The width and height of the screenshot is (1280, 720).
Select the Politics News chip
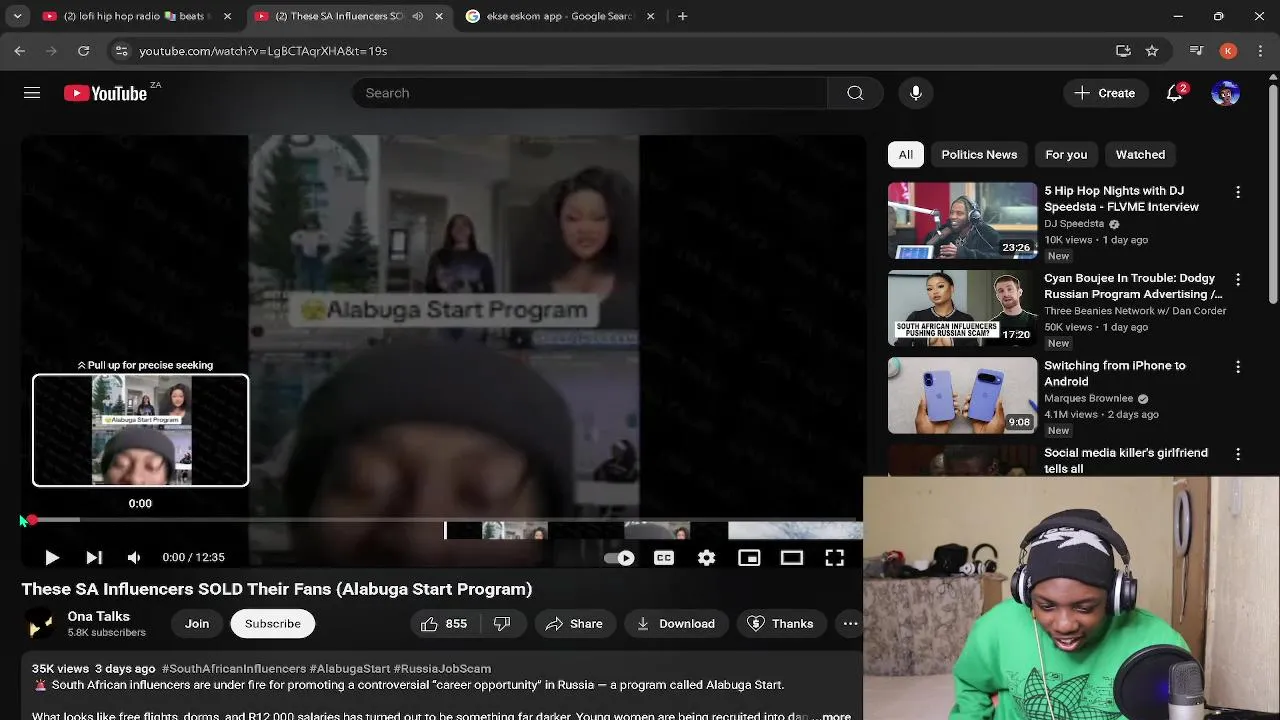pyautogui.click(x=979, y=155)
